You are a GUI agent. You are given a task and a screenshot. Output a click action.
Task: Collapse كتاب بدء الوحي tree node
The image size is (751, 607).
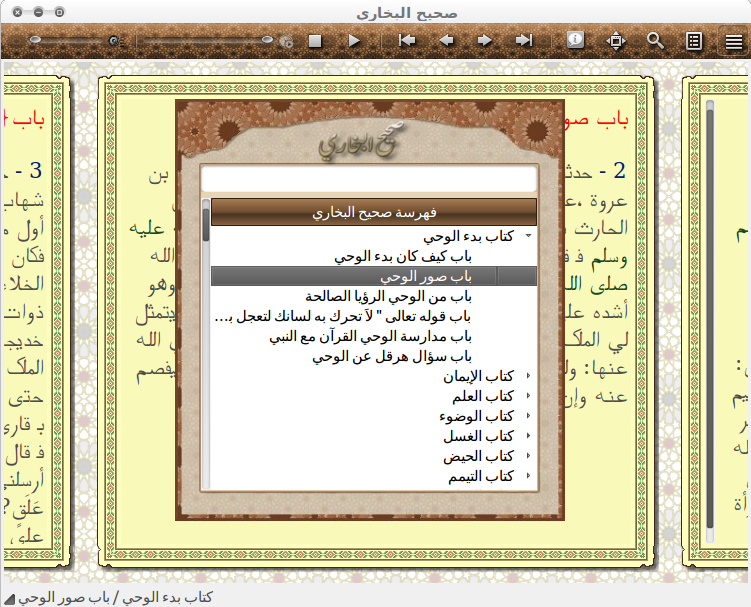[x=528, y=236]
